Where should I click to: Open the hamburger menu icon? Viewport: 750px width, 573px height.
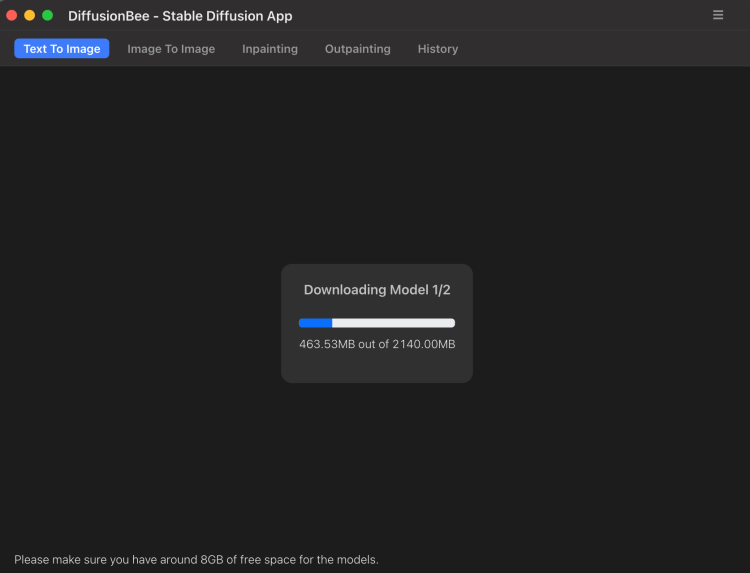(x=717, y=15)
